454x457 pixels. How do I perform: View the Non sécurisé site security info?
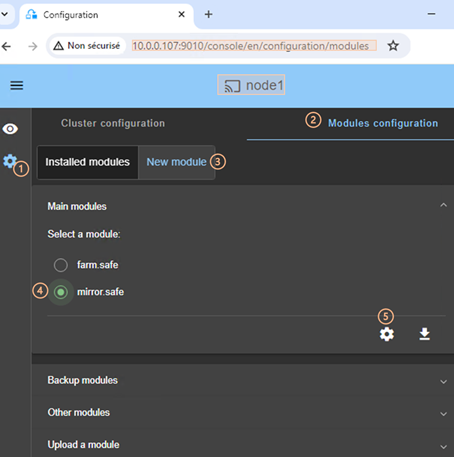(87, 46)
